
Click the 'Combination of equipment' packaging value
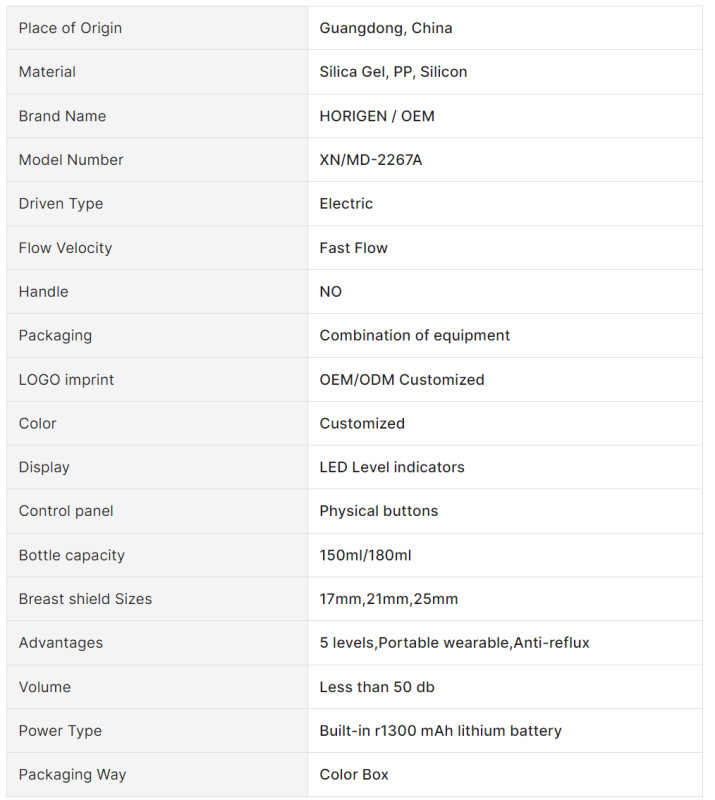click(x=414, y=335)
